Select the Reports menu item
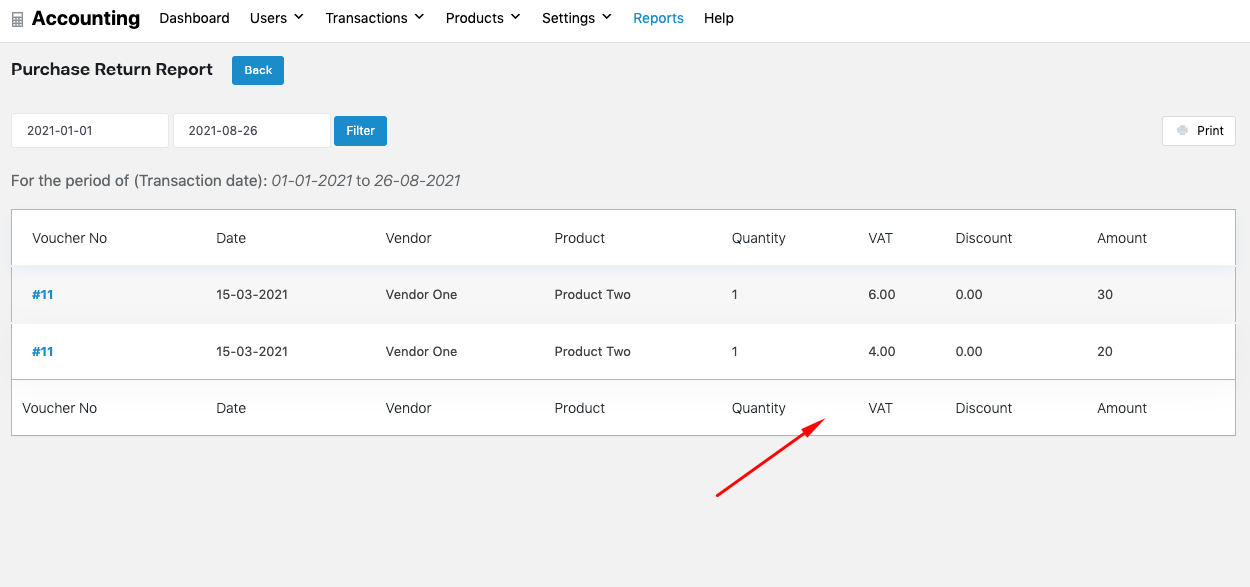The width and height of the screenshot is (1250, 587). (658, 17)
